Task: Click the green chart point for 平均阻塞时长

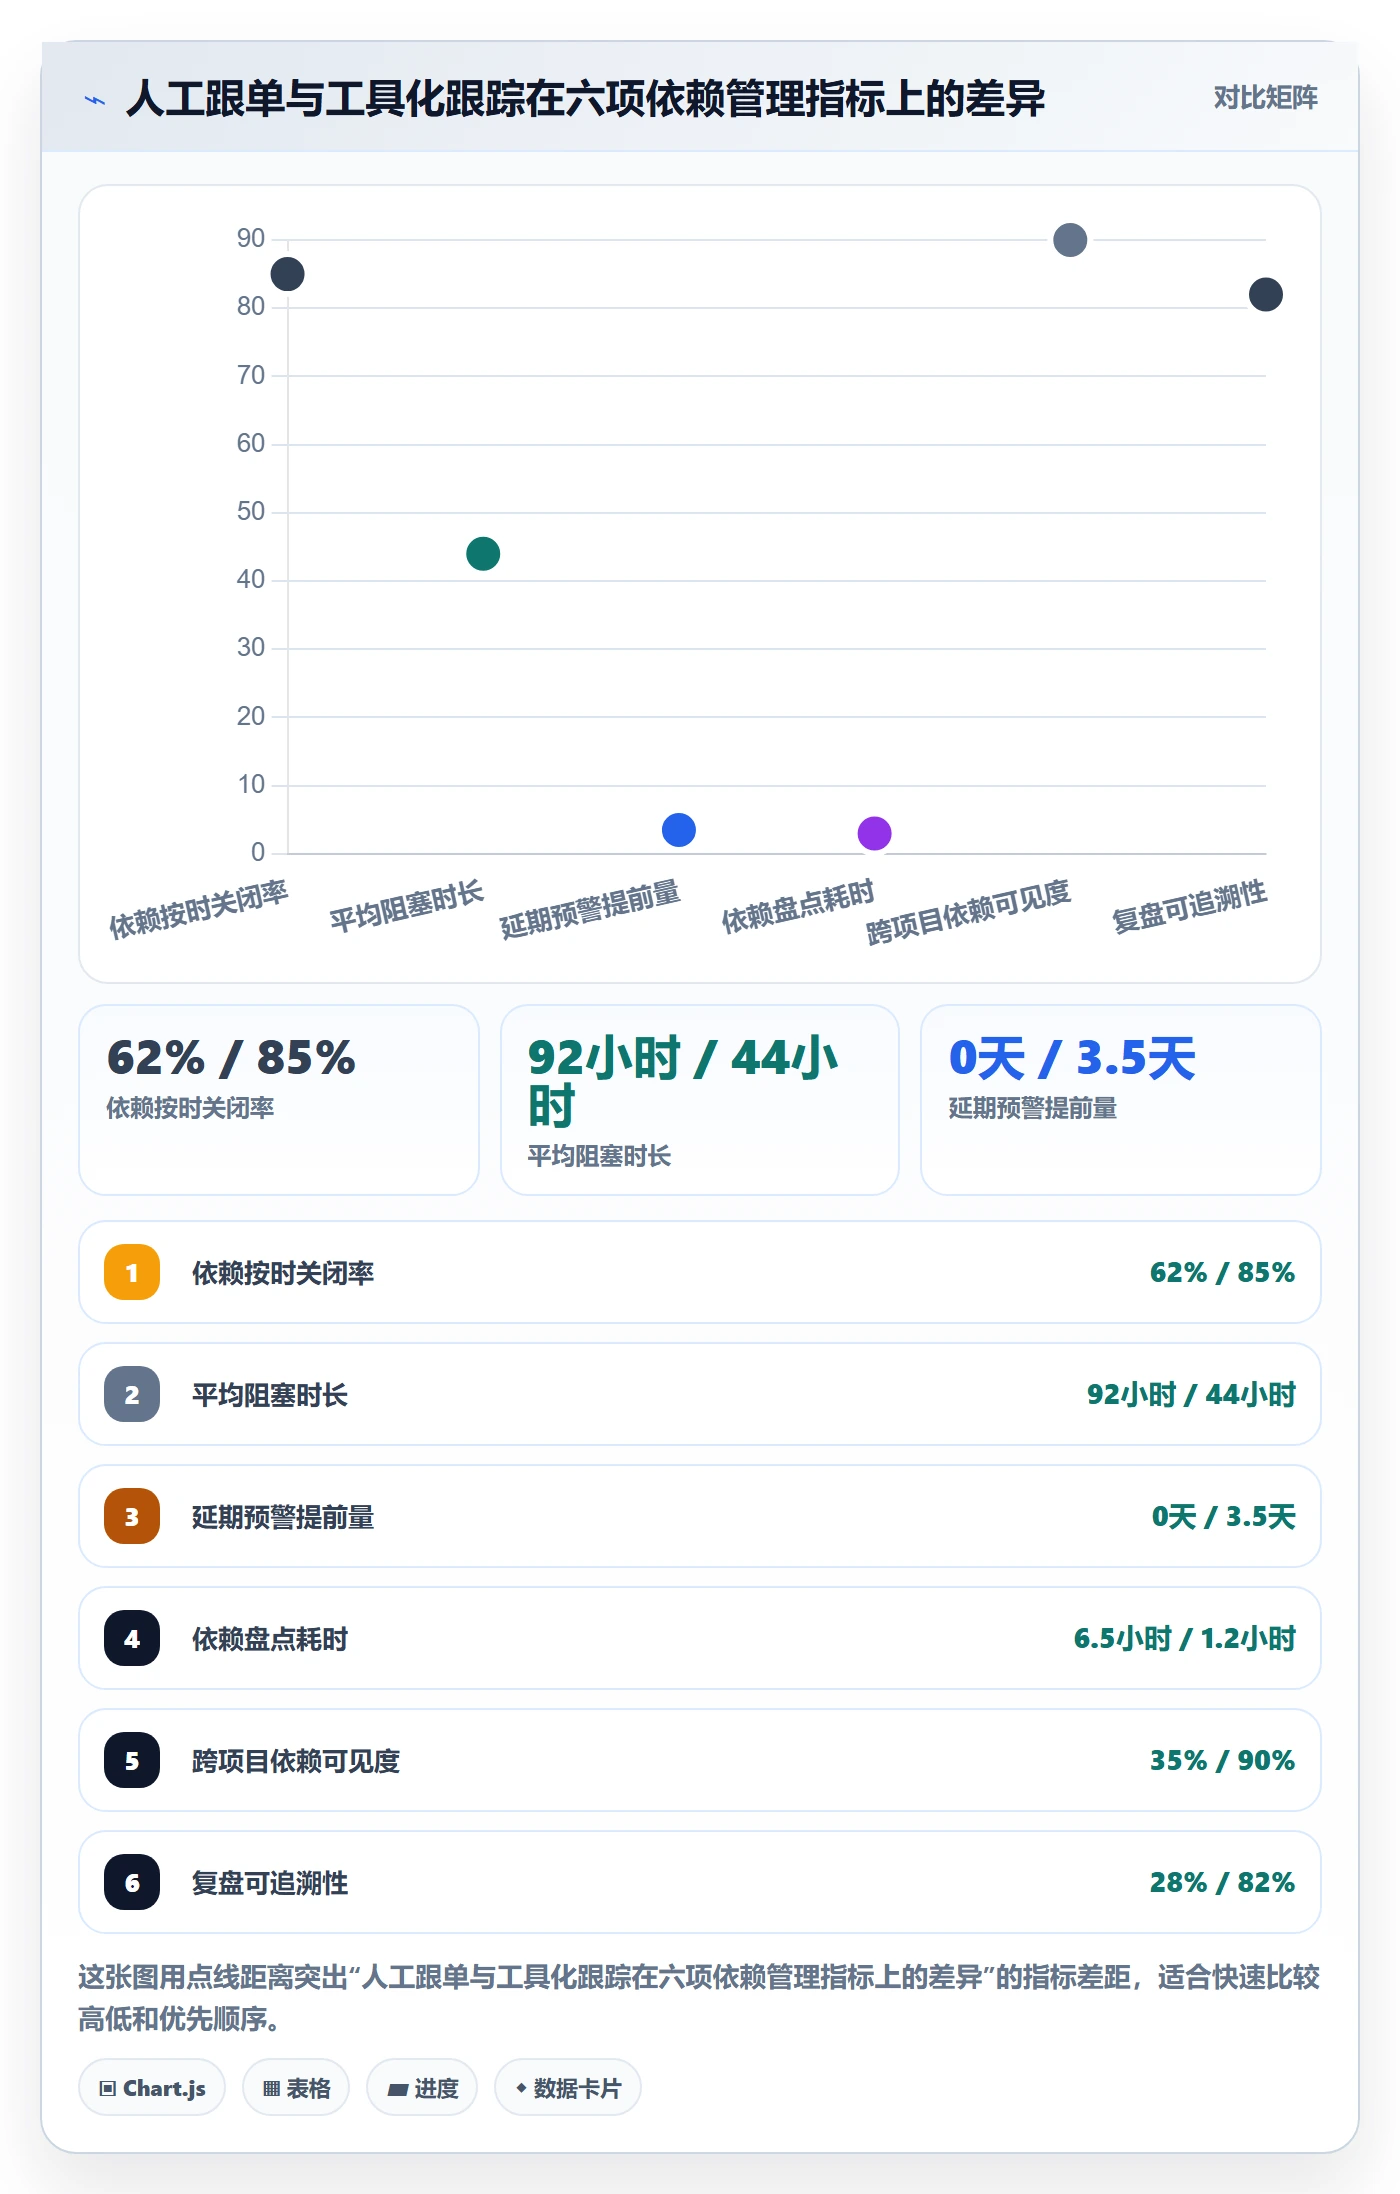Action: coord(483,553)
